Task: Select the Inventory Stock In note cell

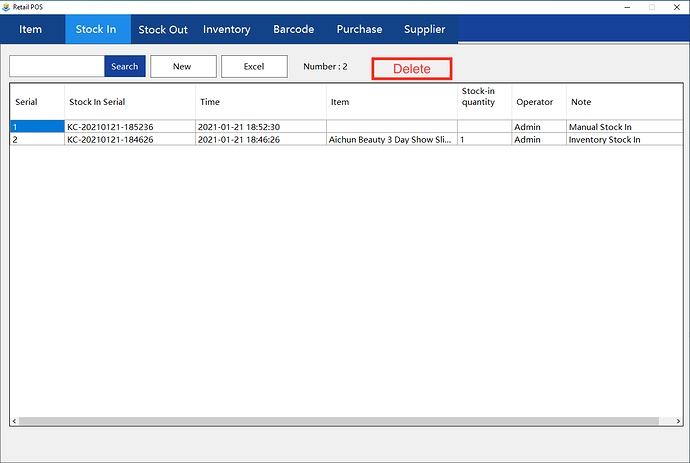Action: [624, 140]
